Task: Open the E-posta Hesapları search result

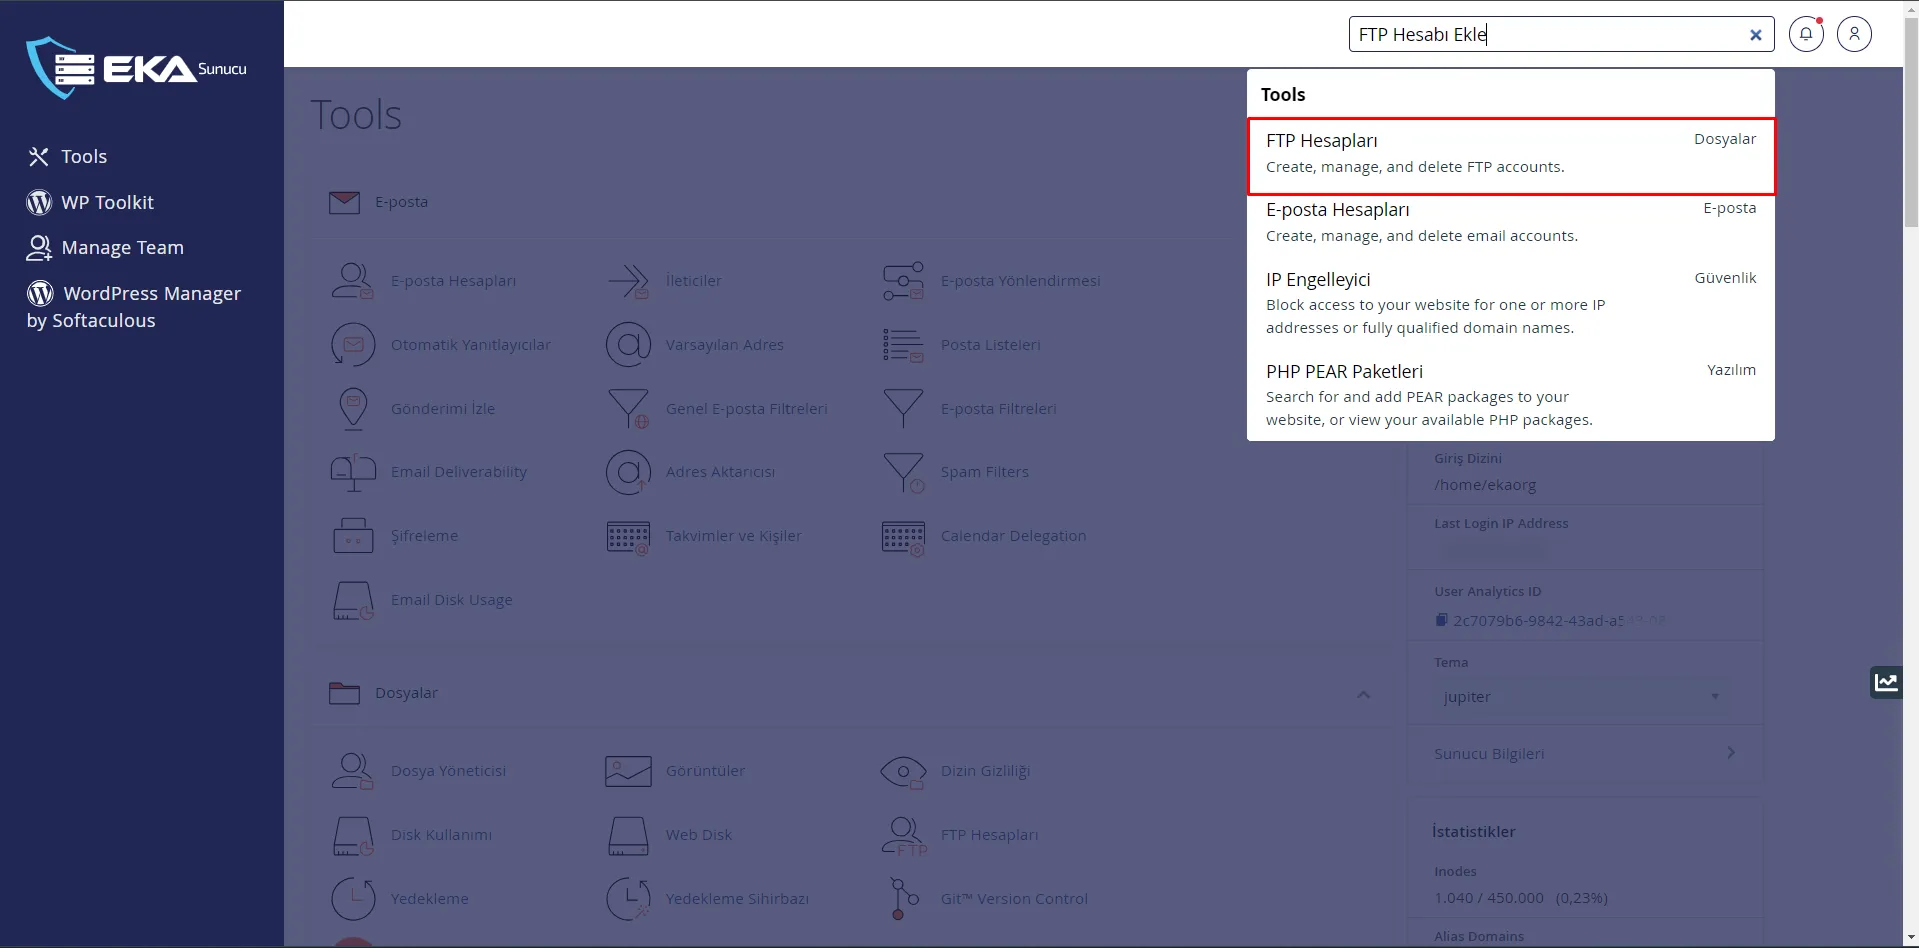Action: (1510, 223)
